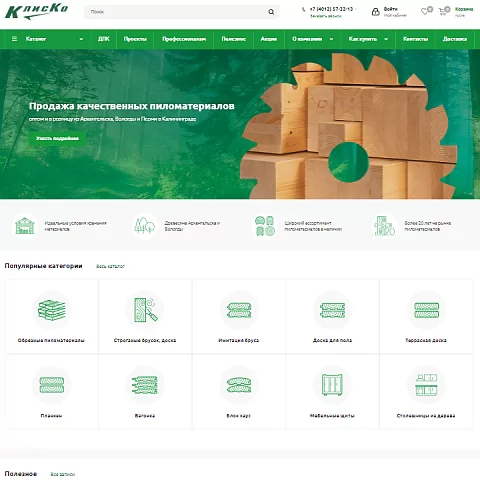The width and height of the screenshot is (480, 480).
Task: Click the phone number in header
Action: [x=331, y=9]
